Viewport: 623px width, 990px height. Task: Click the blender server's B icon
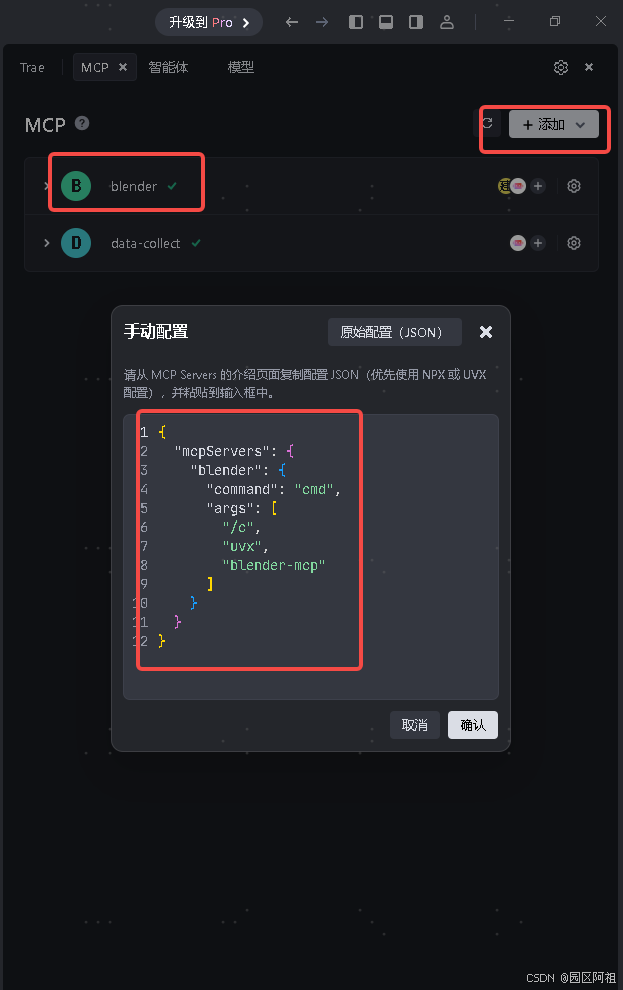point(74,185)
